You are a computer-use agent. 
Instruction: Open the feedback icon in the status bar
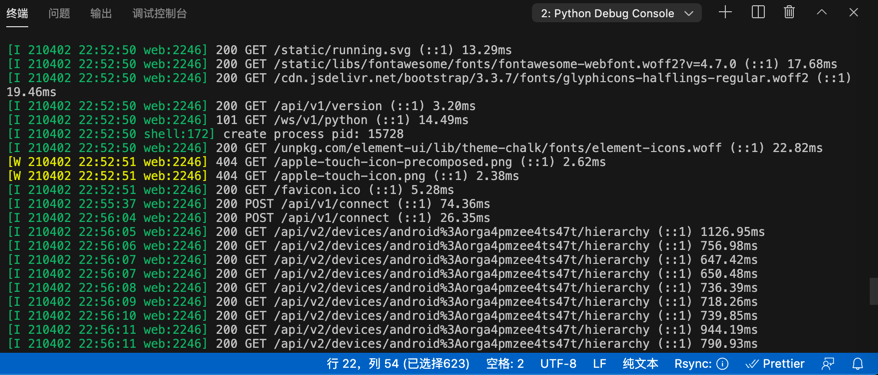click(x=828, y=364)
